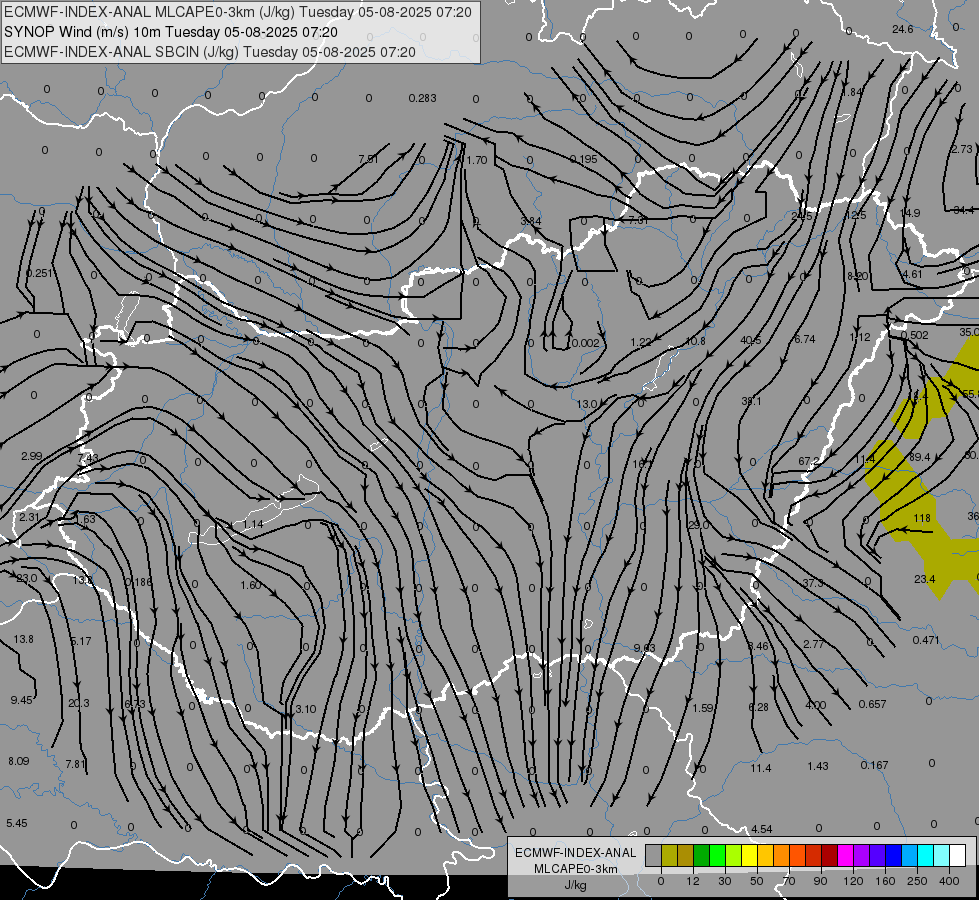This screenshot has width=979, height=900.
Task: Select the dark green legend swatch
Action: pyautogui.click(x=702, y=856)
